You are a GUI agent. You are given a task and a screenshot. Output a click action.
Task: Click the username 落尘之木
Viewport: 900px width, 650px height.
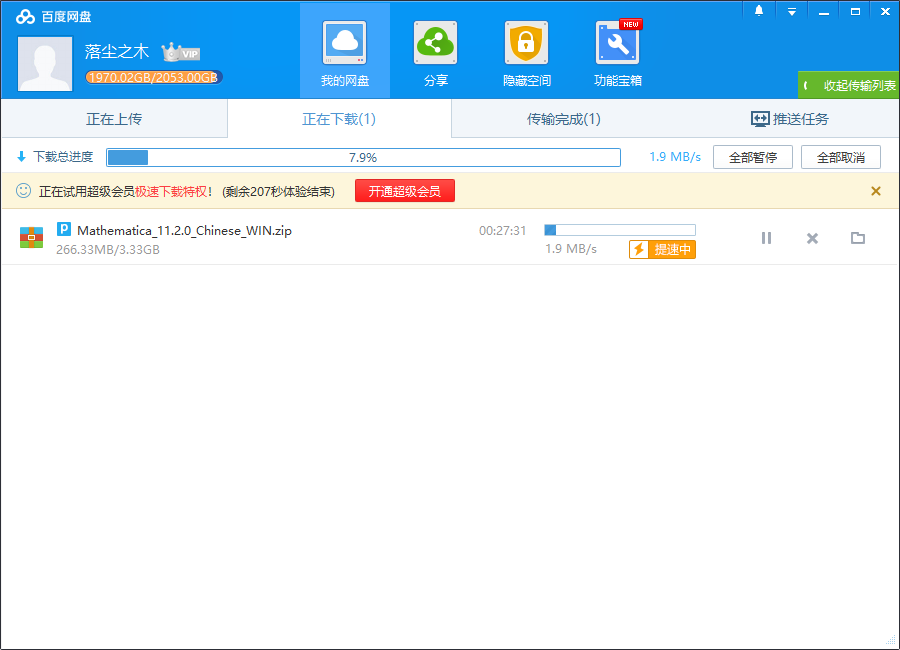point(117,52)
